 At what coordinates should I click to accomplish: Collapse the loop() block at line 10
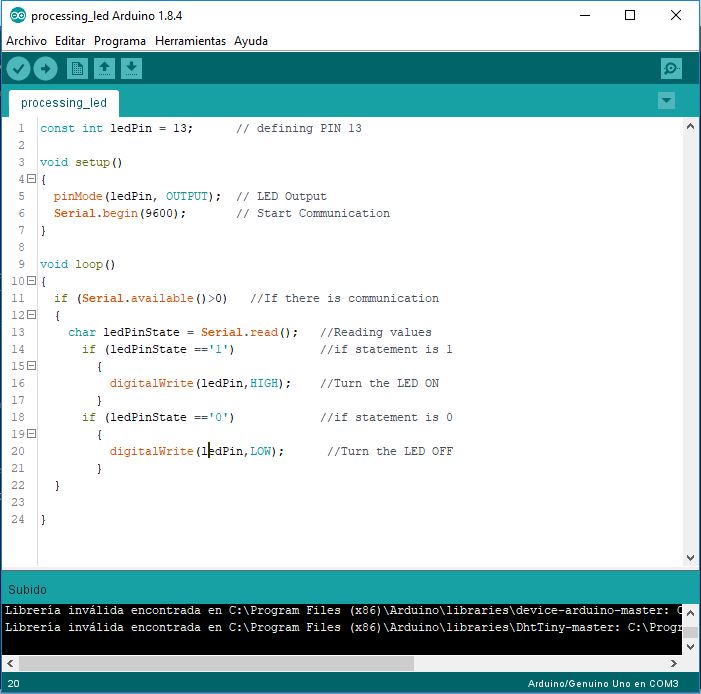(x=31, y=281)
